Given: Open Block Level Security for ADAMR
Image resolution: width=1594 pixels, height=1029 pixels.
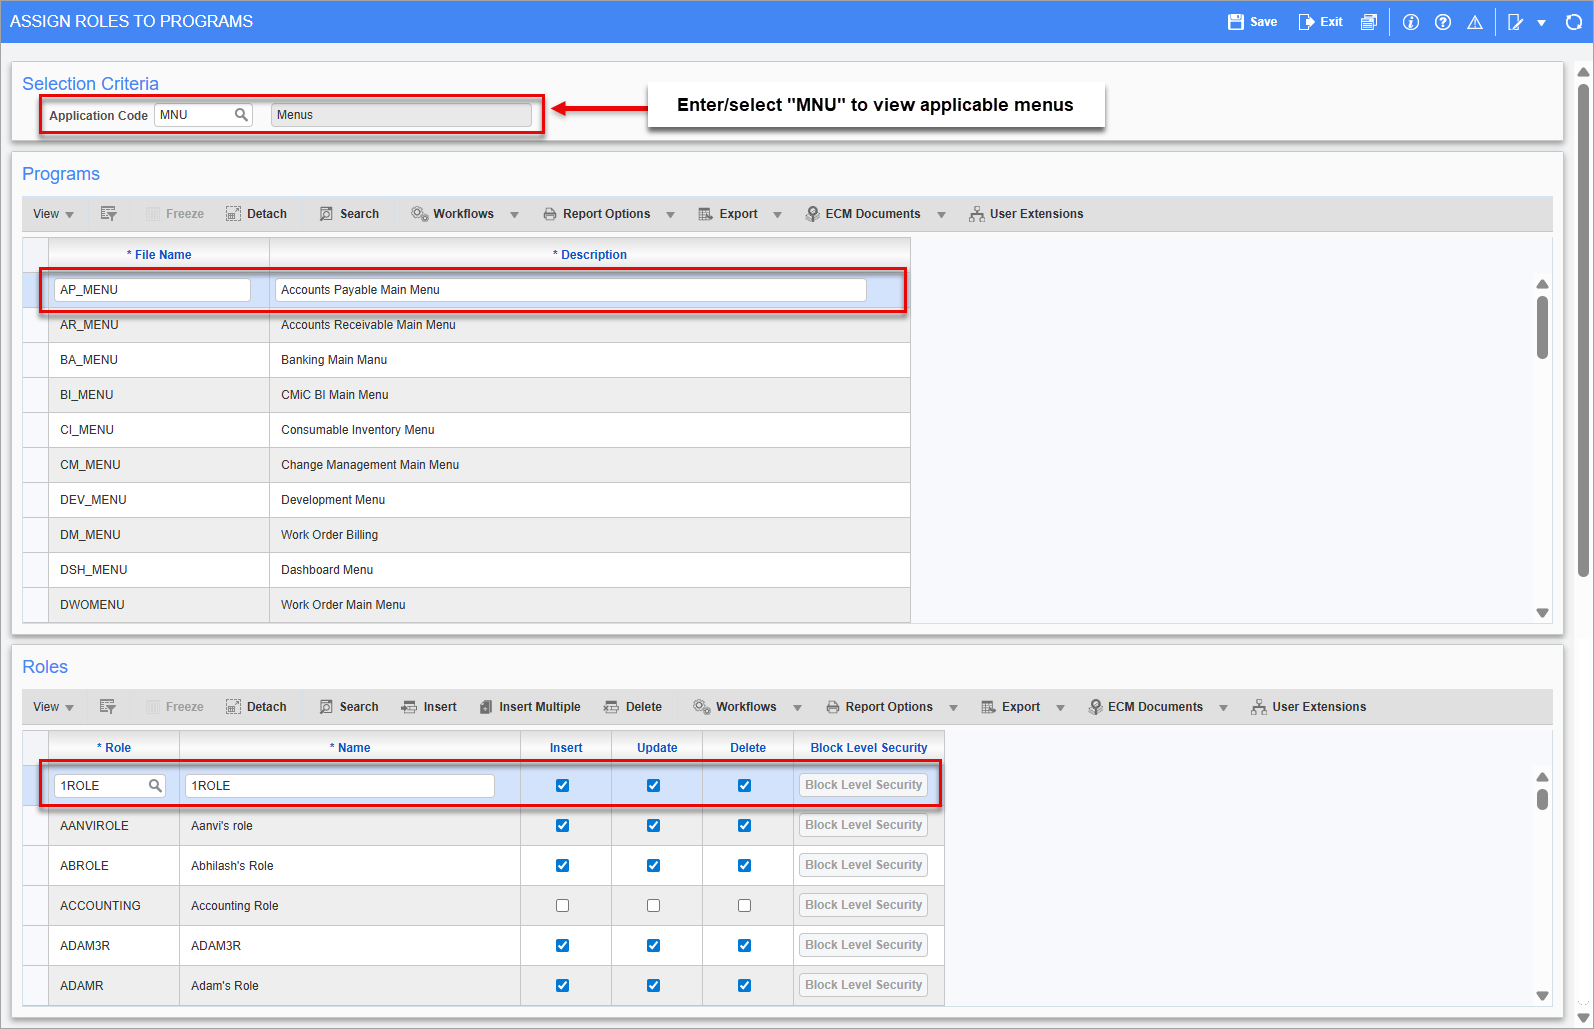Looking at the screenshot, I should (x=864, y=985).
